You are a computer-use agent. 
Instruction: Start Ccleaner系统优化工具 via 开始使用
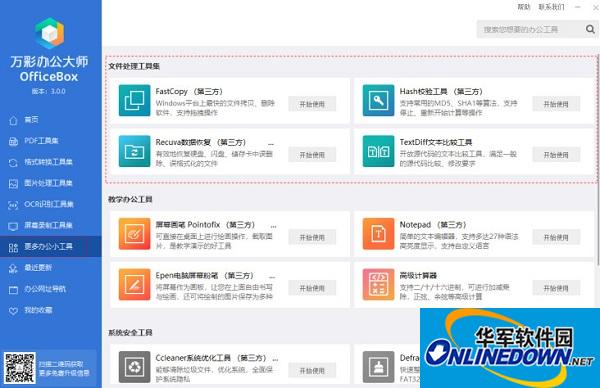point(312,370)
